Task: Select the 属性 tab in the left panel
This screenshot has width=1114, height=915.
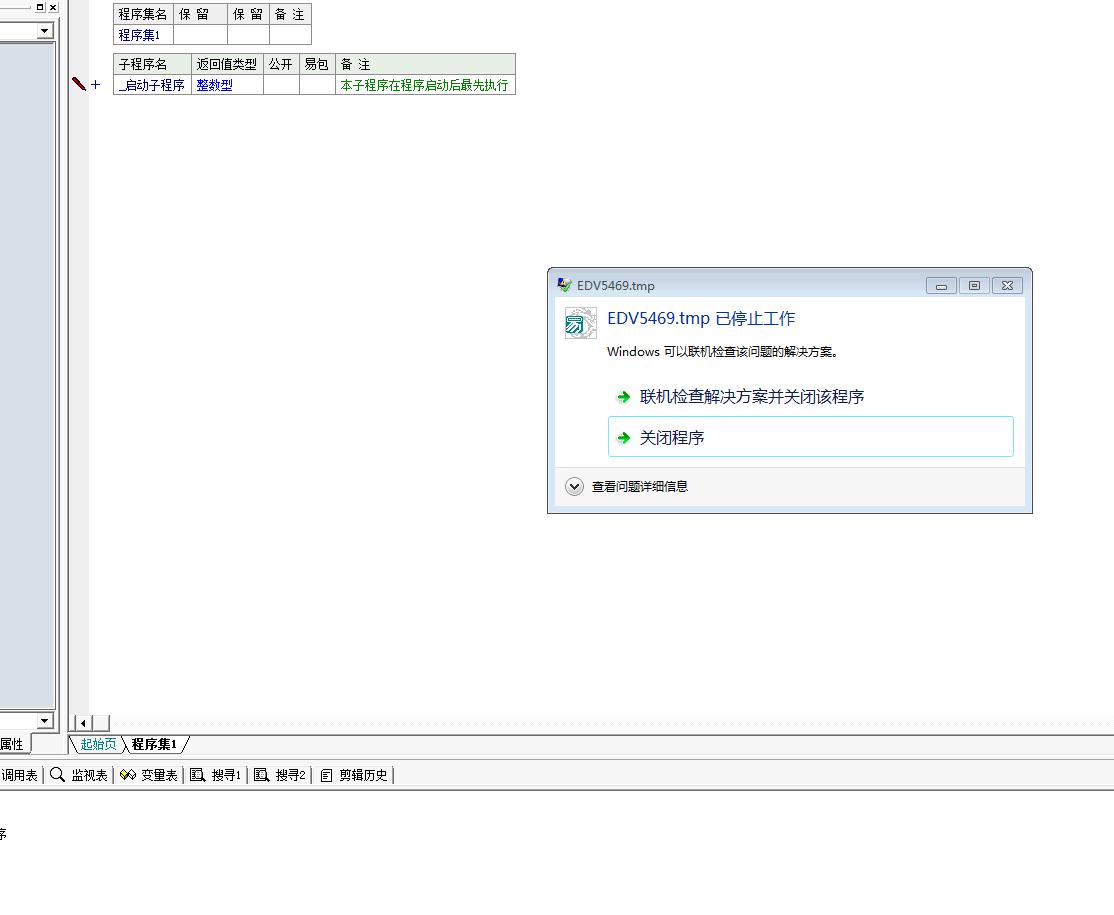Action: click(x=11, y=744)
